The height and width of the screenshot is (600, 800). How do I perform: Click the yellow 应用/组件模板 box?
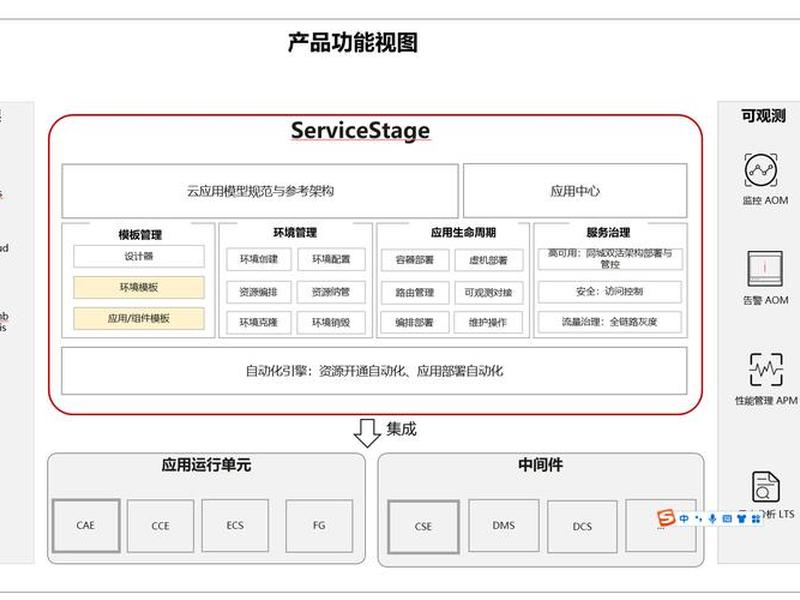click(139, 318)
